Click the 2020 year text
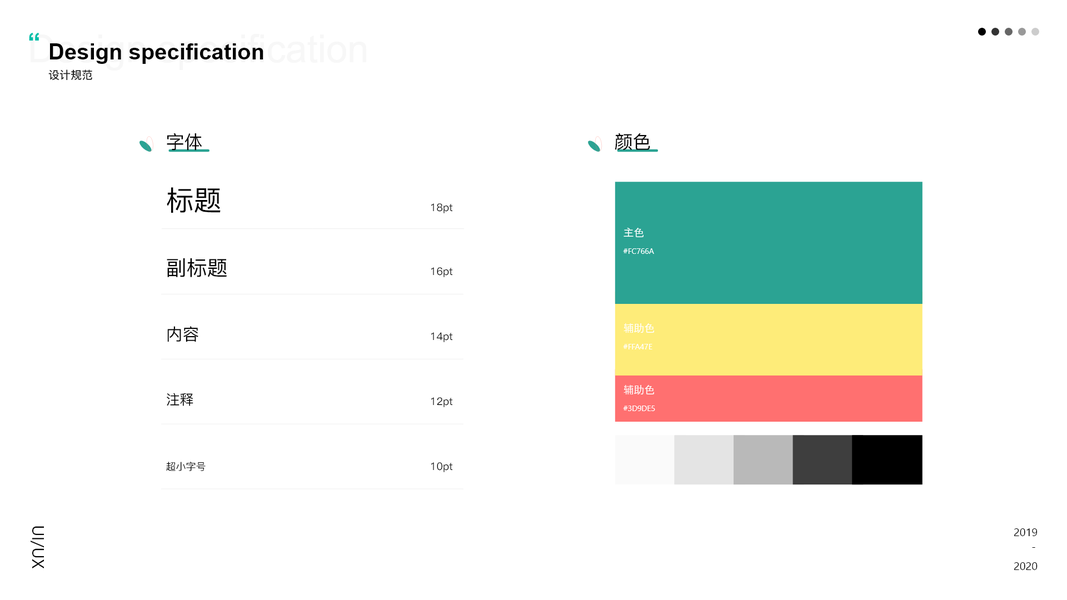This screenshot has height=600, width=1067. click(x=1025, y=566)
